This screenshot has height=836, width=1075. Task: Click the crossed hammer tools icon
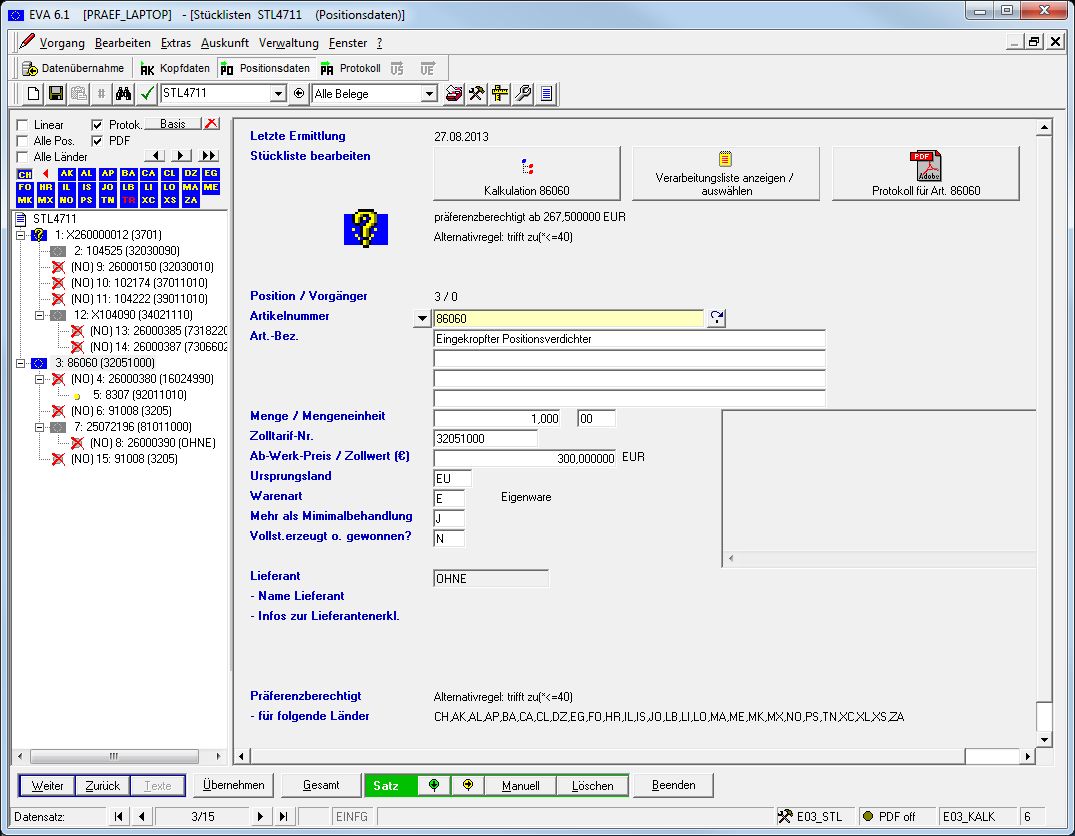477,94
